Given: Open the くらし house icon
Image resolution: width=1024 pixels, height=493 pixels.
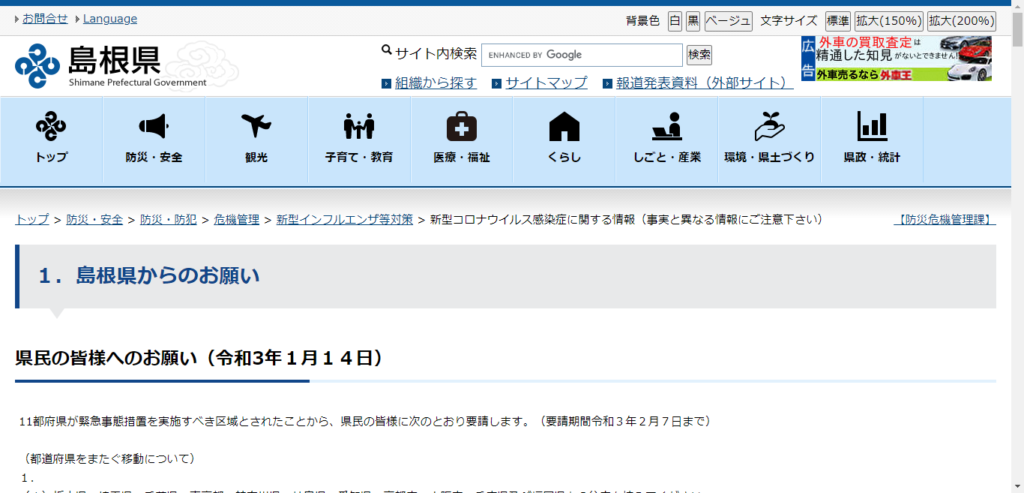Looking at the screenshot, I should click(564, 127).
